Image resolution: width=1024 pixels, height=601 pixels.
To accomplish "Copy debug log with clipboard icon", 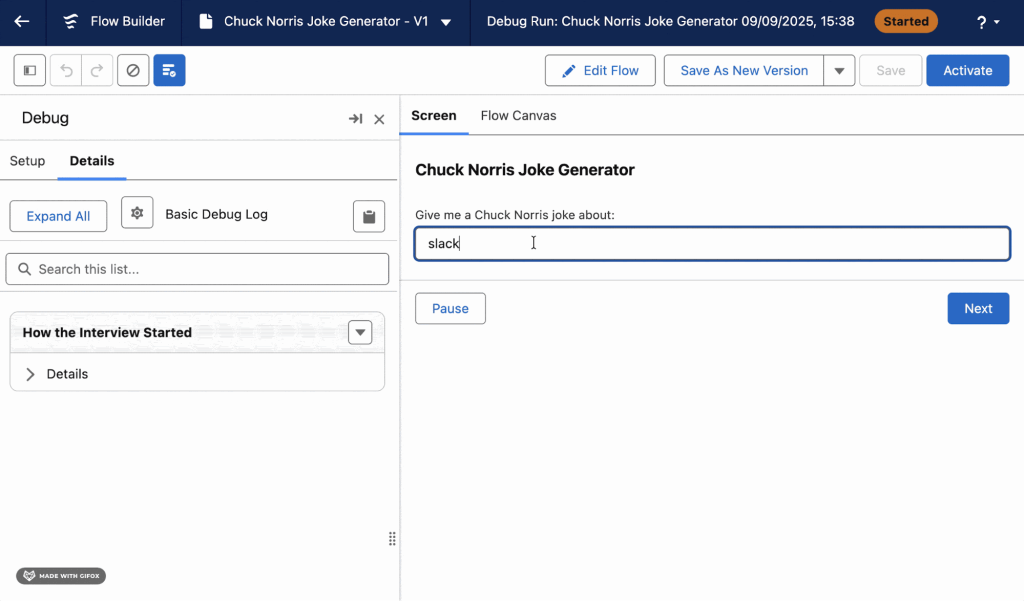I will 369,216.
